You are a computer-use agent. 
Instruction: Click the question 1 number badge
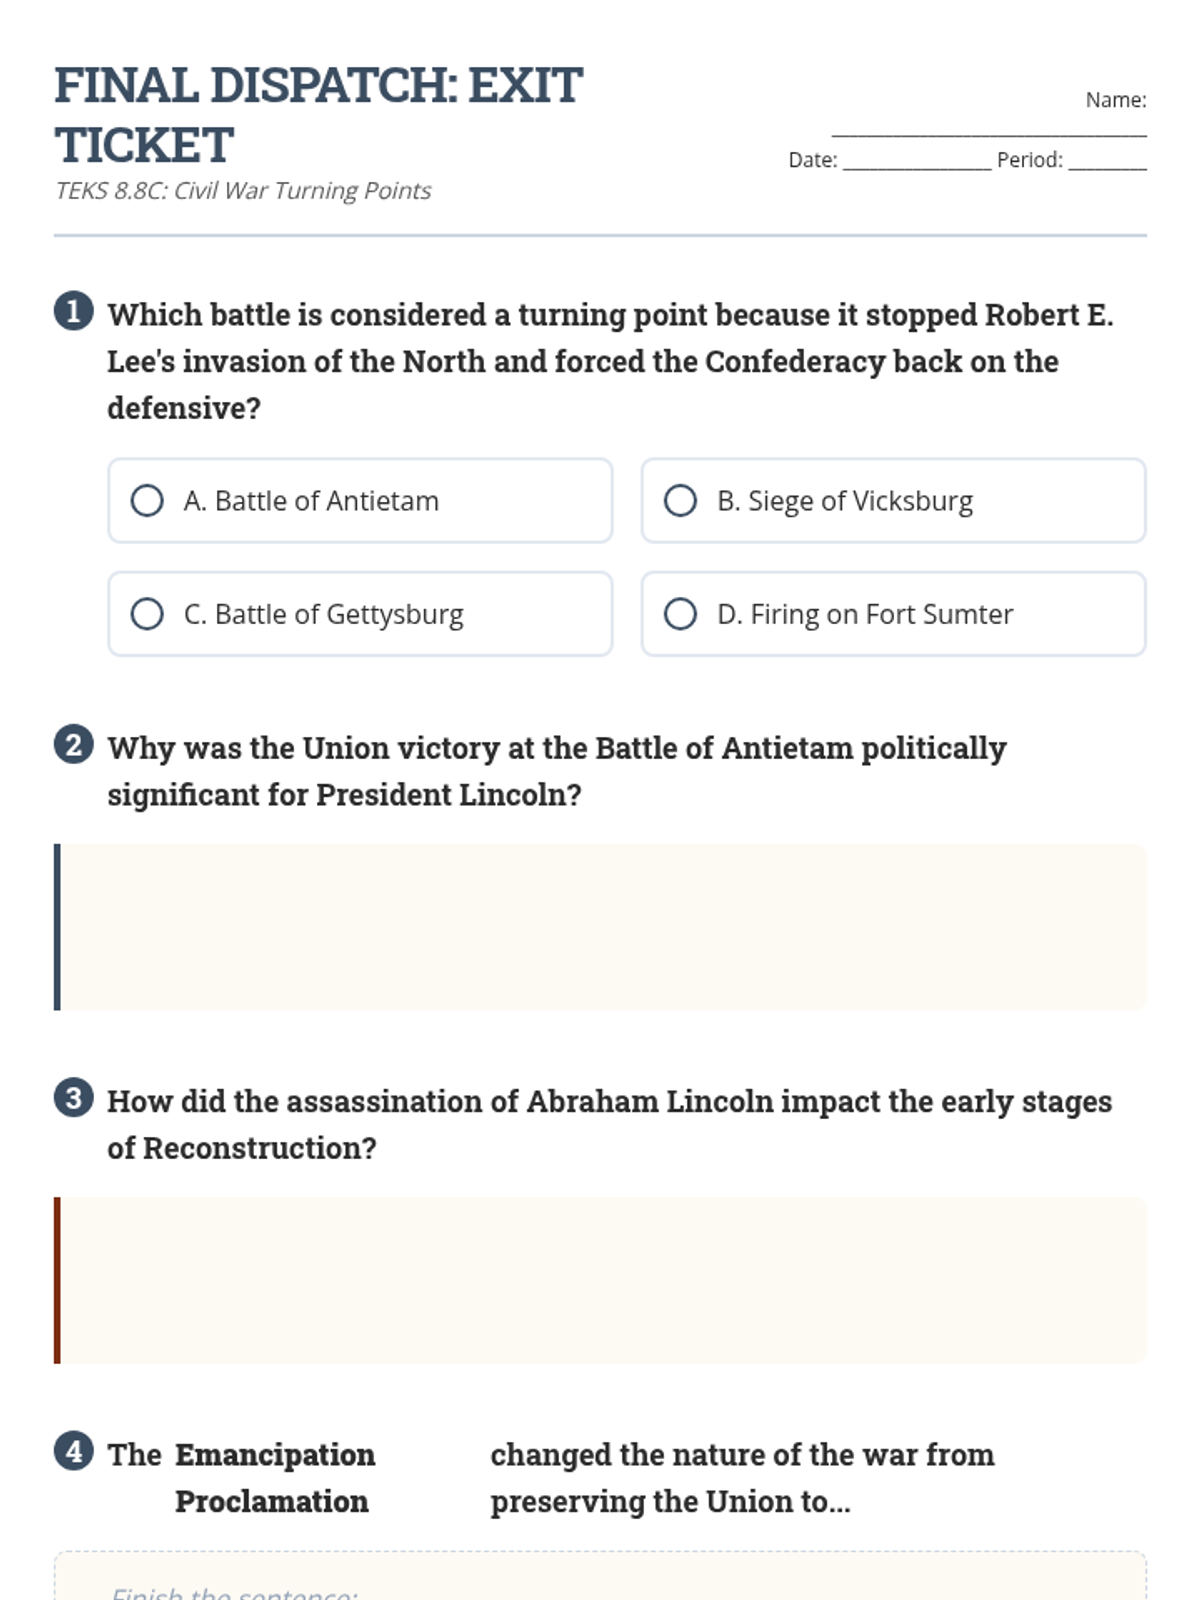[x=73, y=311]
